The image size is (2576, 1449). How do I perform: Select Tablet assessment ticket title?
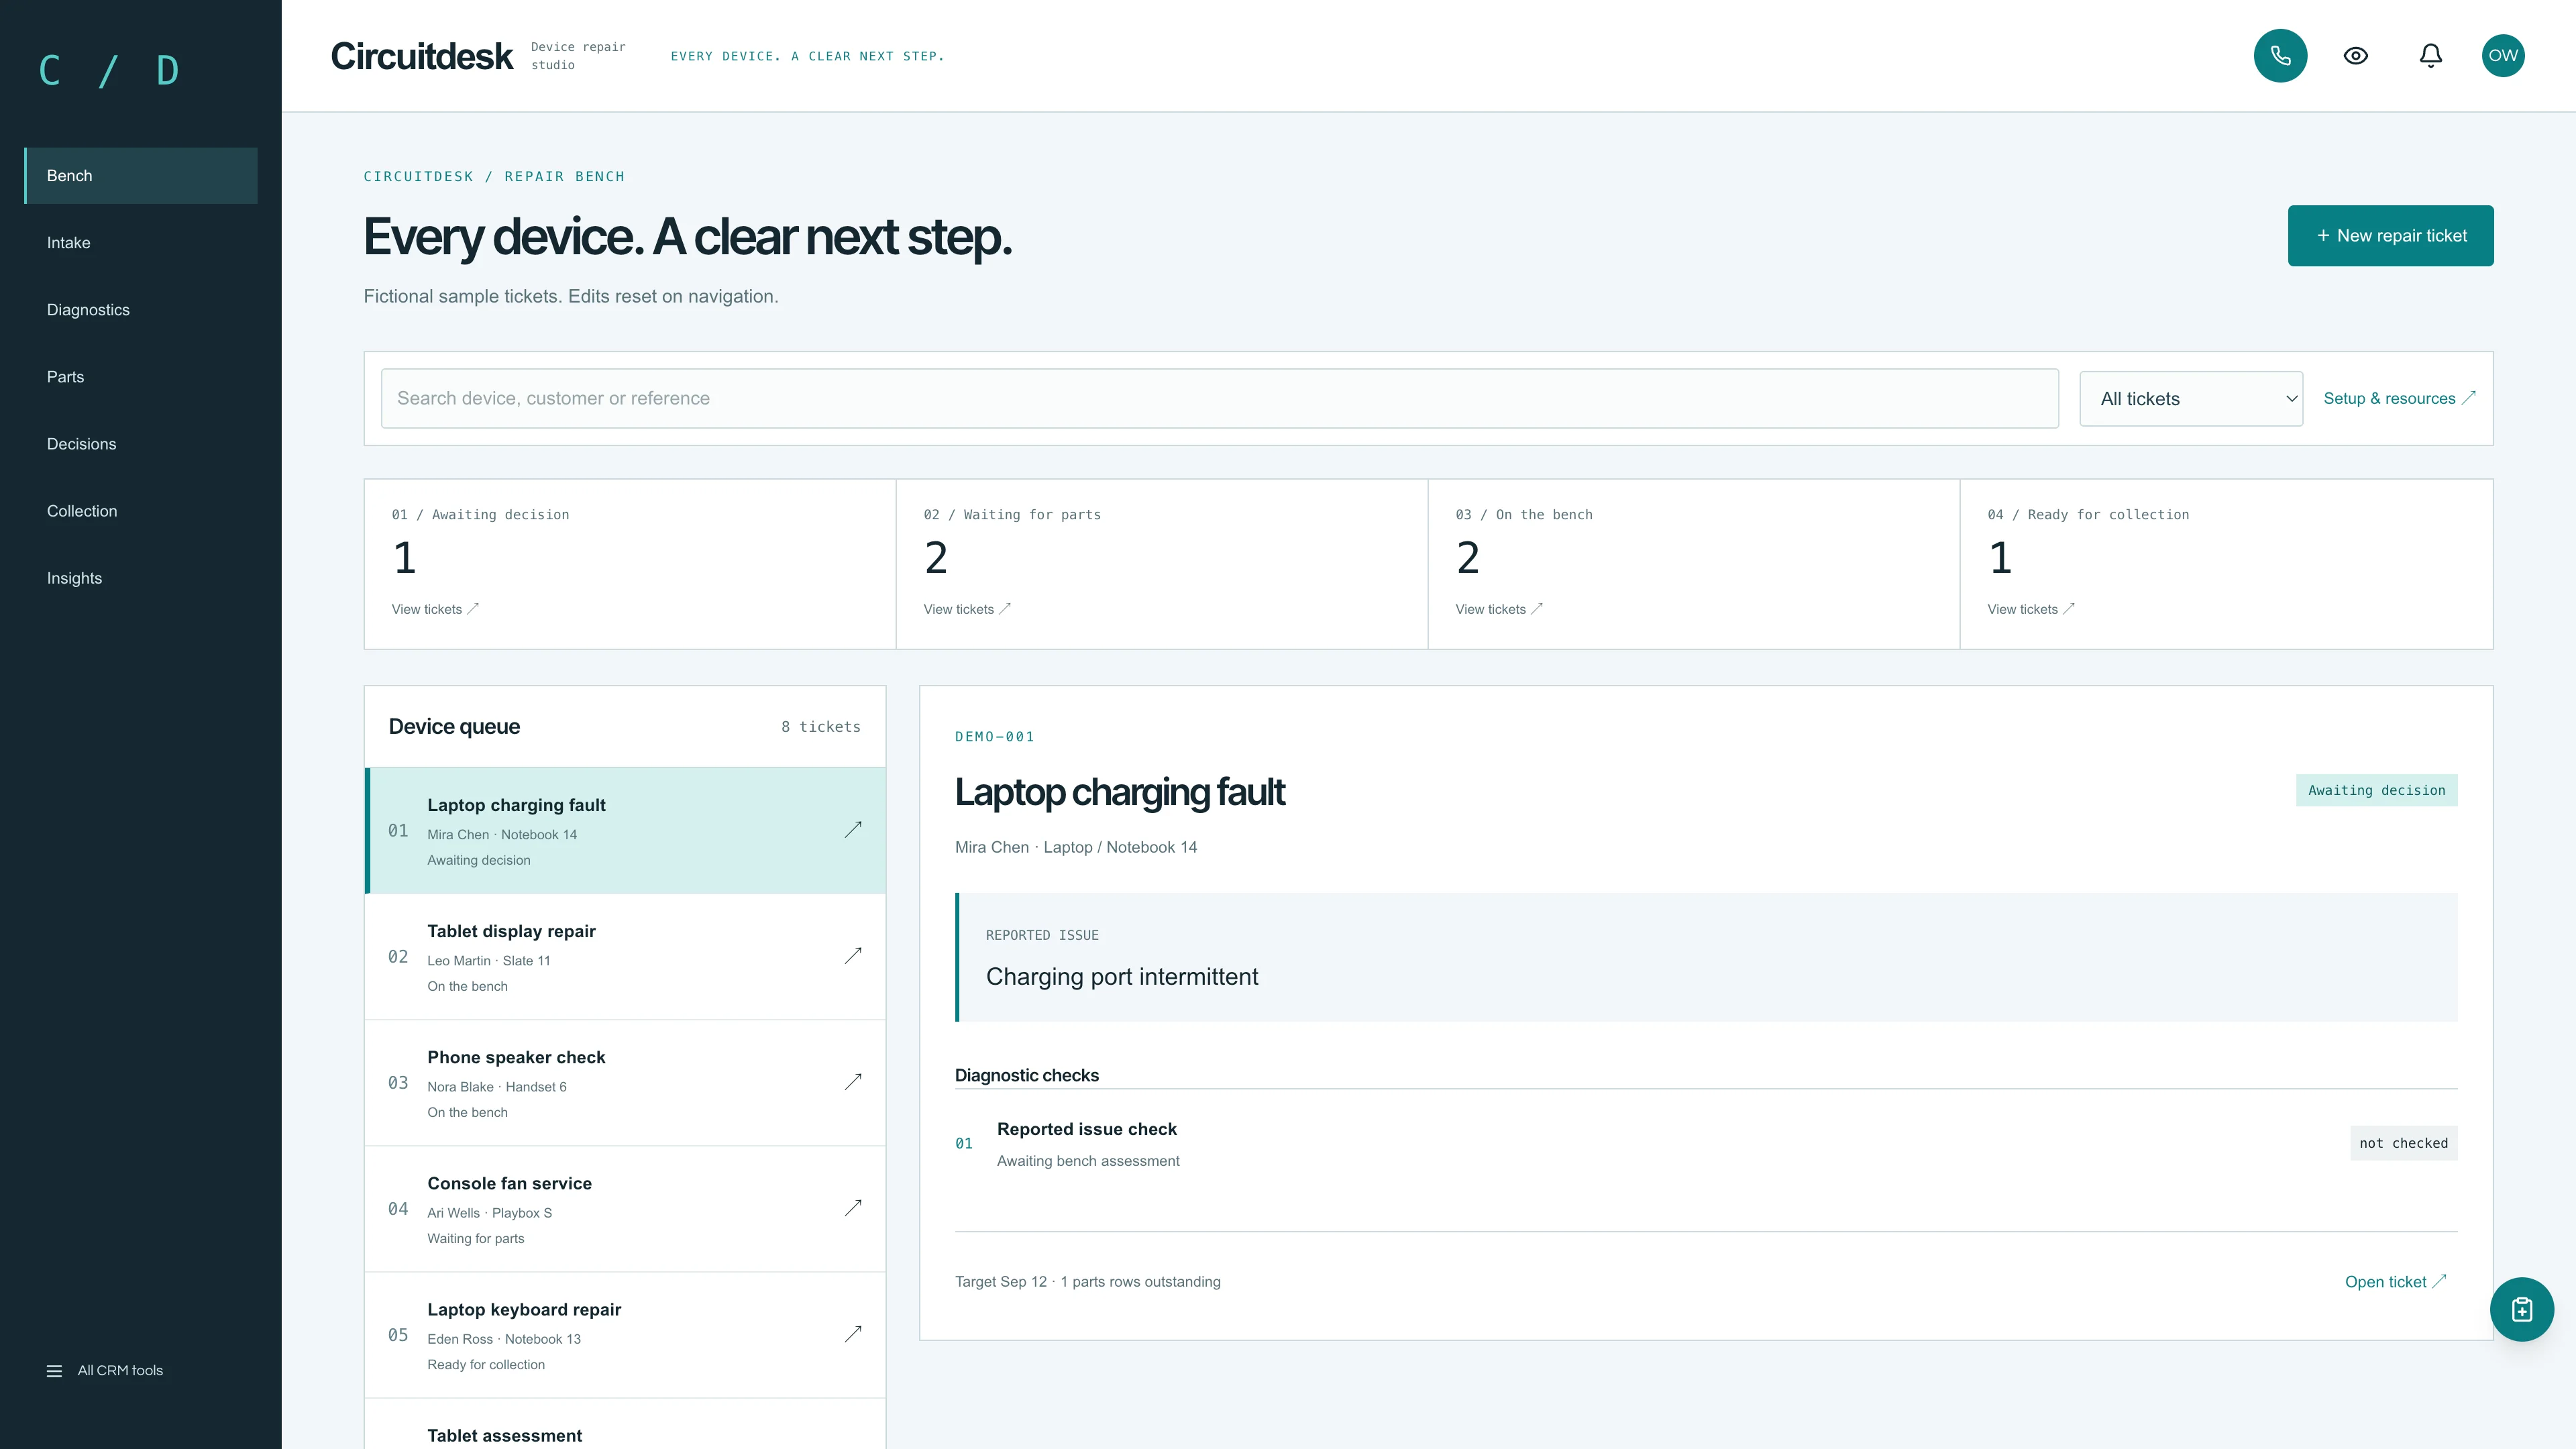point(504,1435)
